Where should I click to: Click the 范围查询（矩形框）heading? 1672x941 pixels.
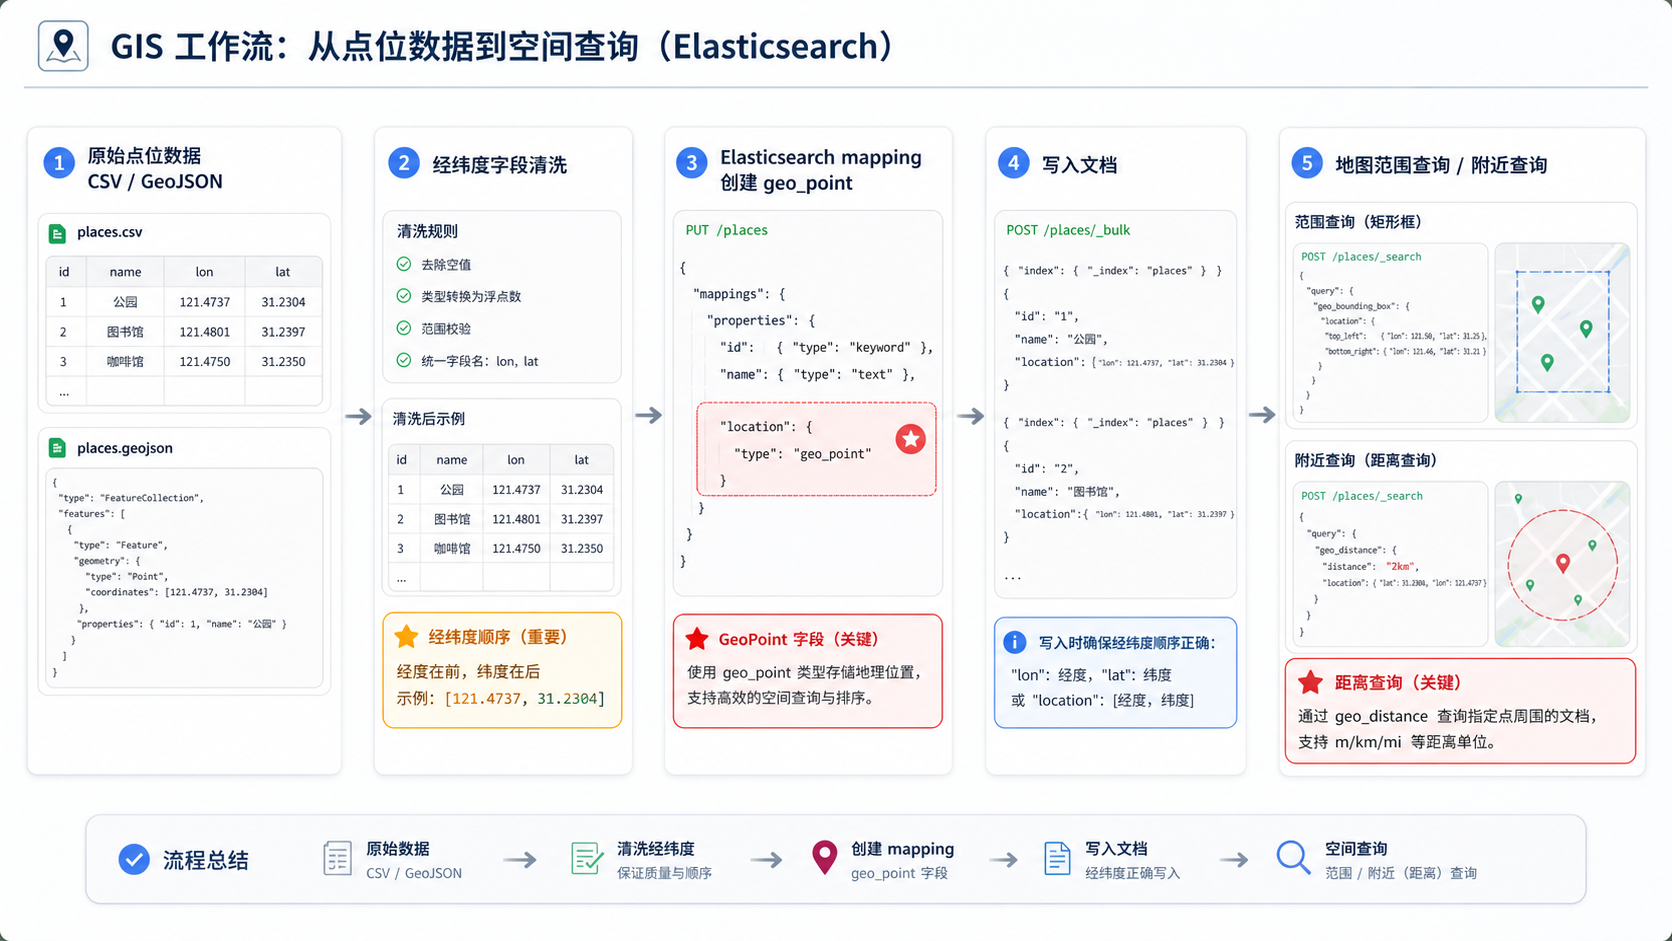click(1358, 222)
